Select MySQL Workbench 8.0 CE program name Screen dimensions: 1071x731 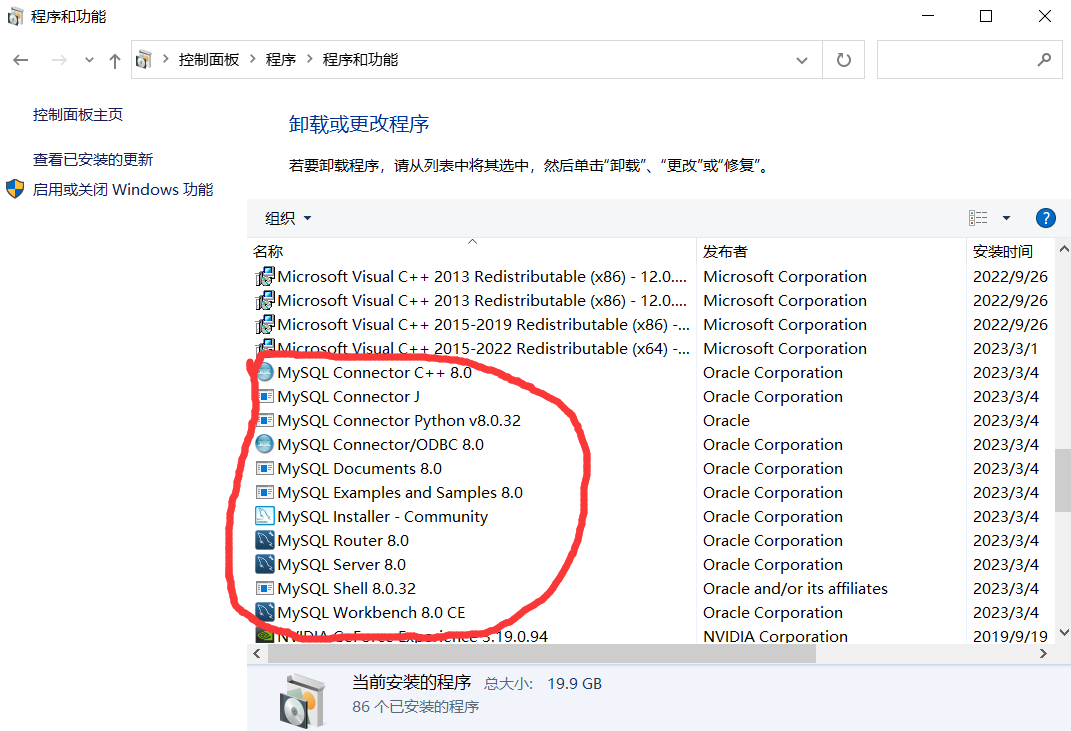[x=371, y=612]
